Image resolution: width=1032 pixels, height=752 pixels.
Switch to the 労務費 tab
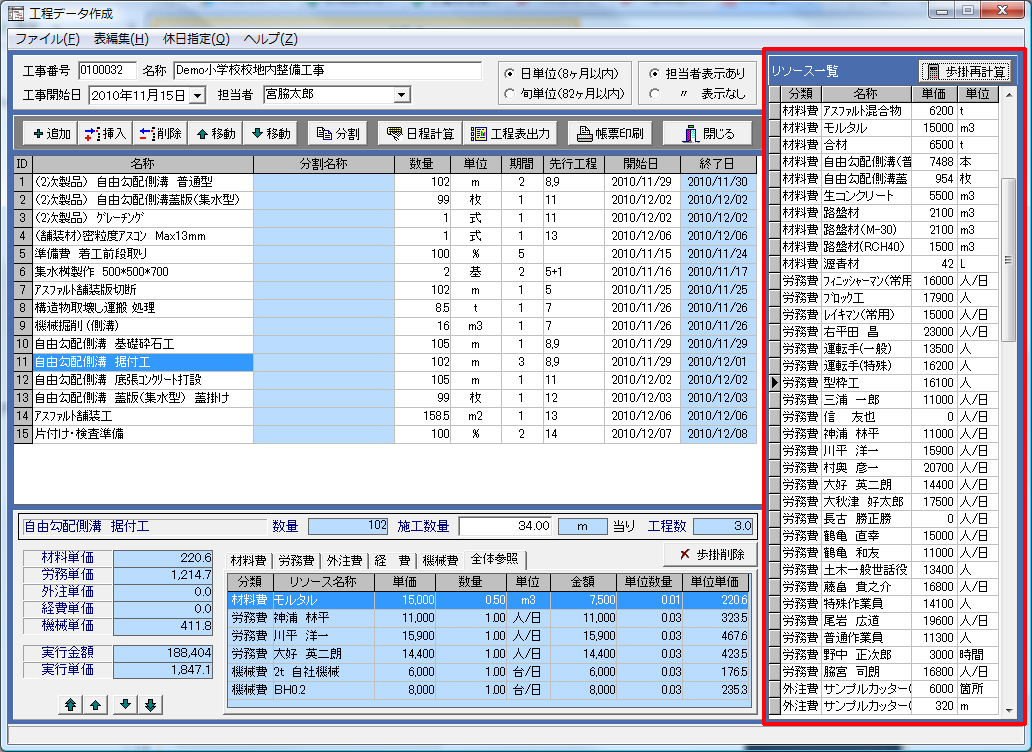296,561
